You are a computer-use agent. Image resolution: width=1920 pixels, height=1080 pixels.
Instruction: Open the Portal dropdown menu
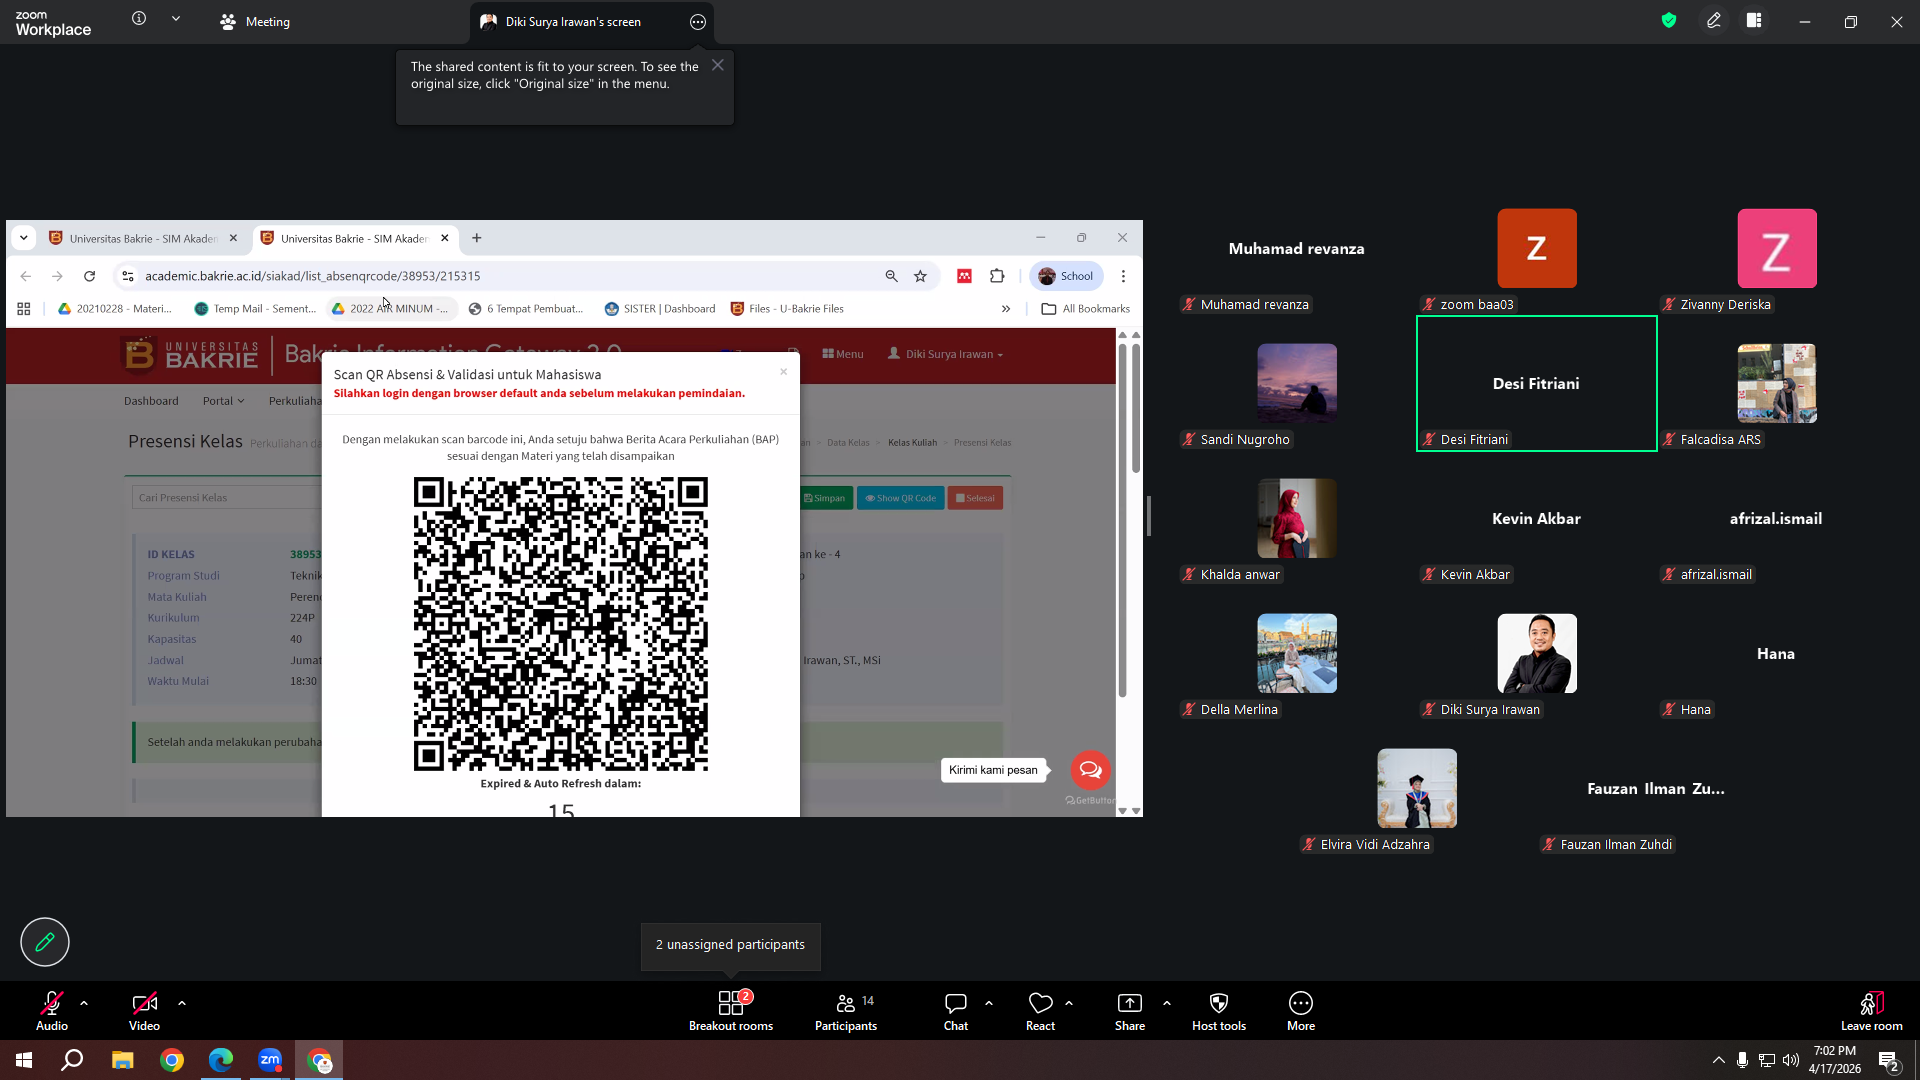point(223,401)
